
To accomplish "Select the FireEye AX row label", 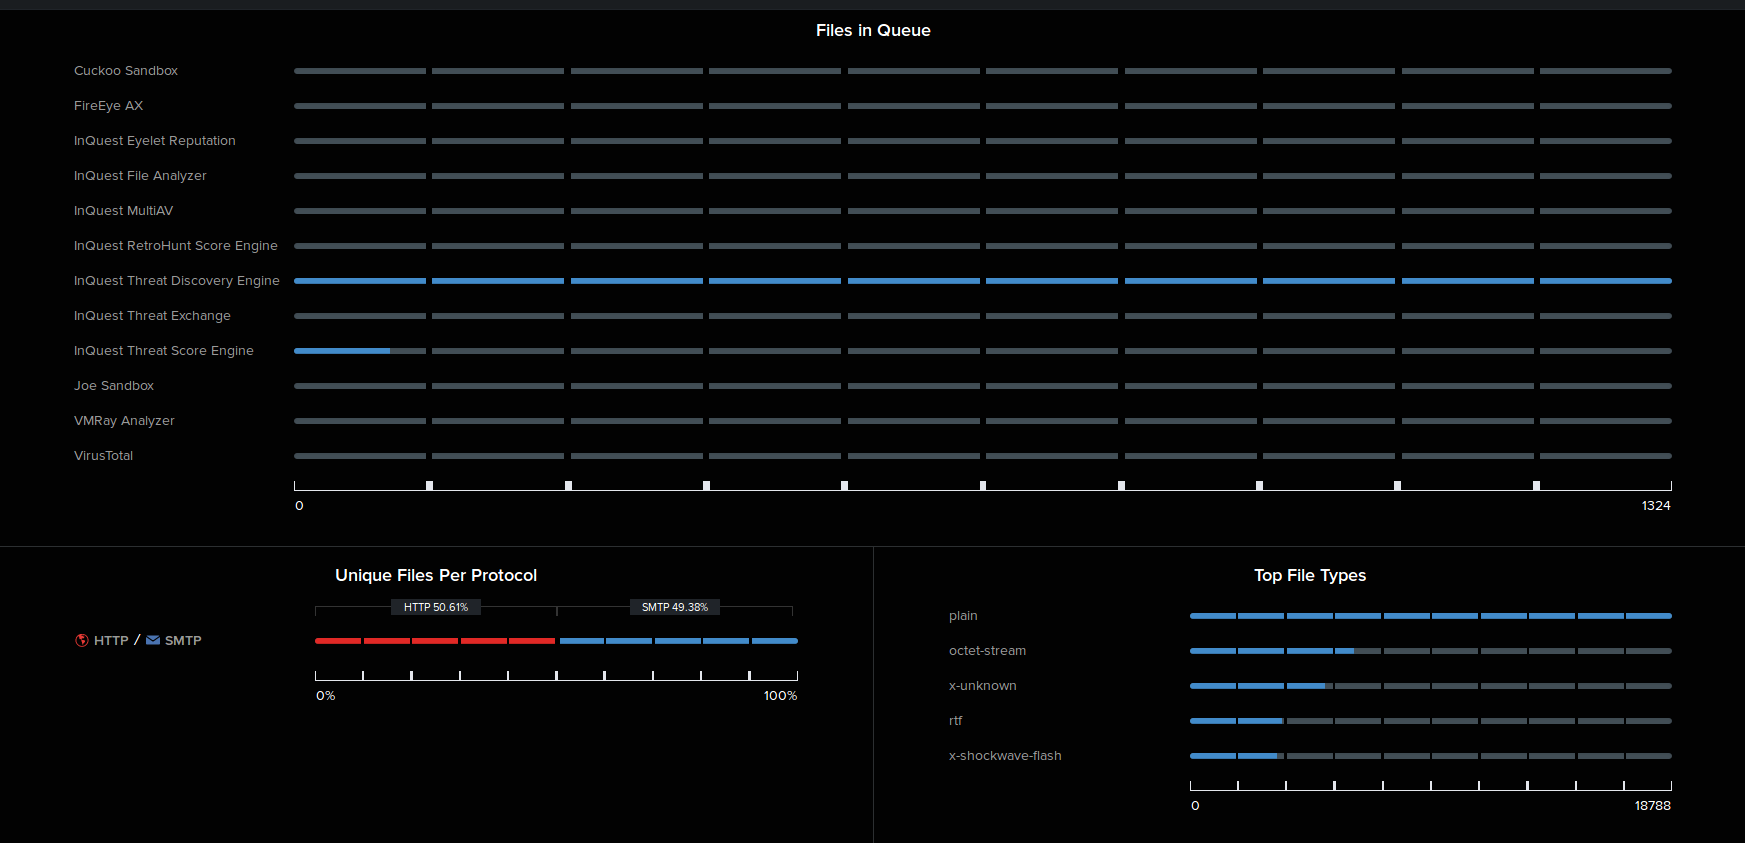I will [x=109, y=106].
